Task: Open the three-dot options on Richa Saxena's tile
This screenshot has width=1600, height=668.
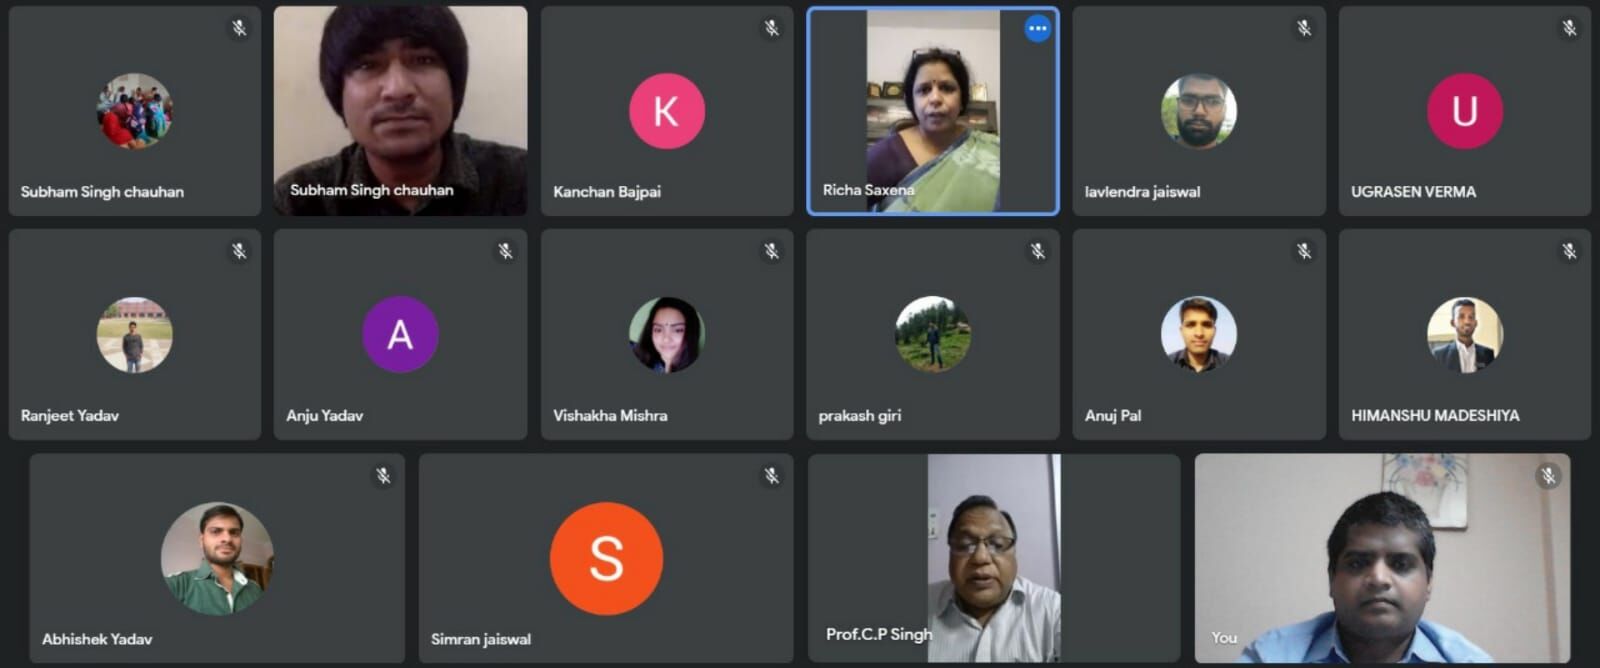Action: pos(1037,29)
